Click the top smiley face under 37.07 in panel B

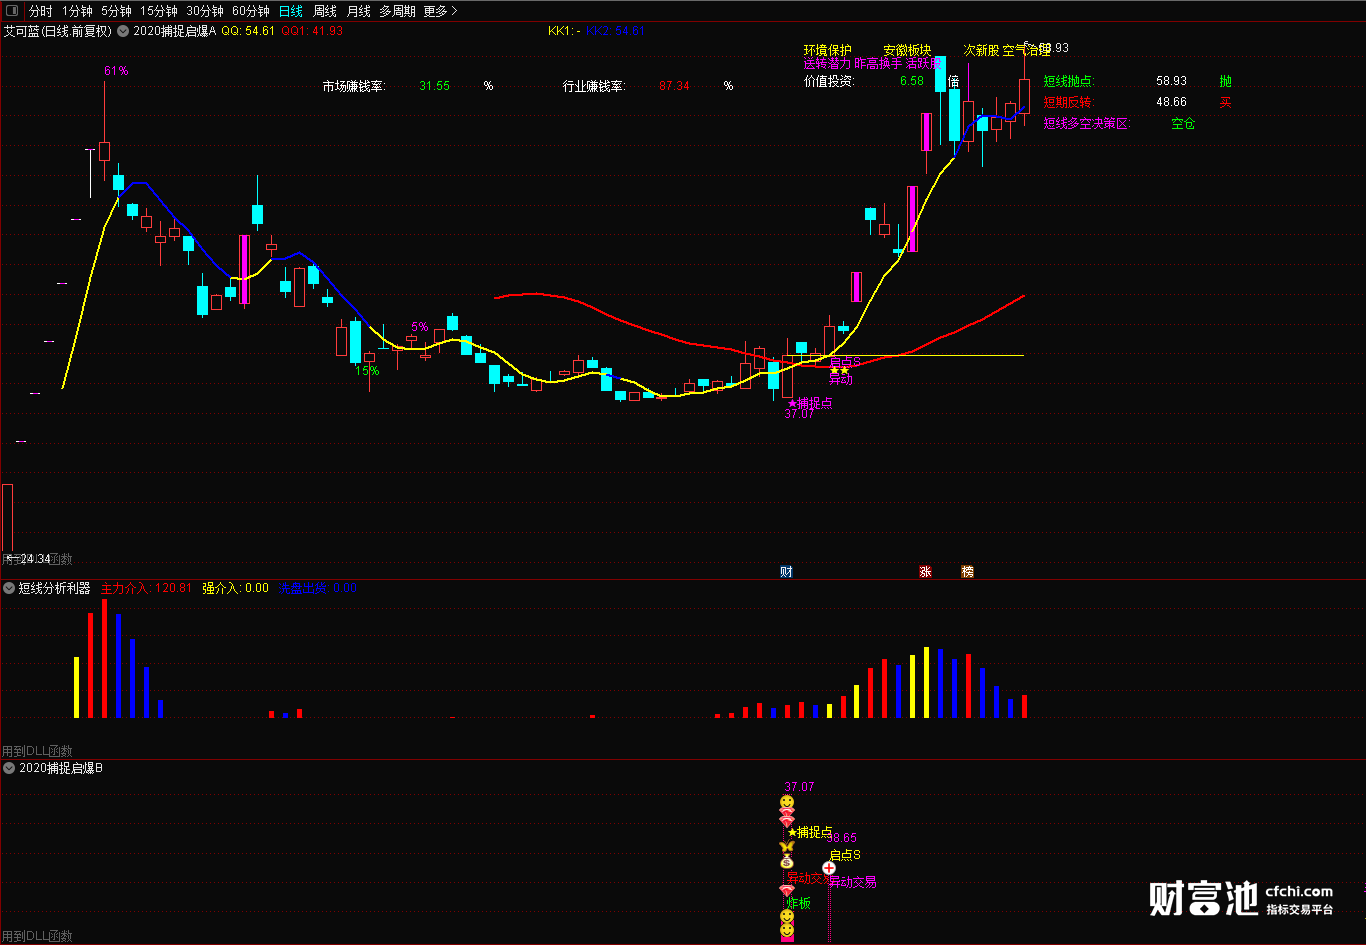click(786, 803)
